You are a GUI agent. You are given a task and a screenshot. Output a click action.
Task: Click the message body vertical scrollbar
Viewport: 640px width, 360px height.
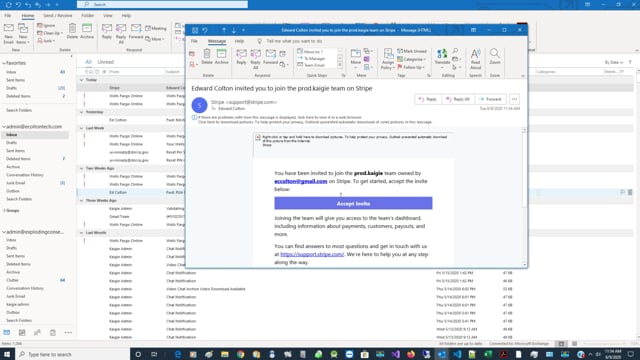(x=524, y=197)
